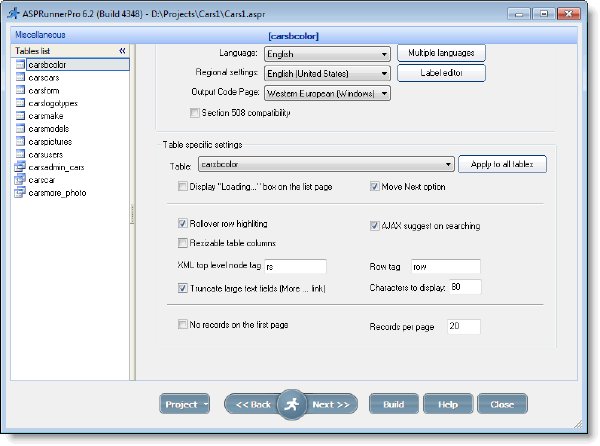Open the Output Code Page dropdown

point(327,93)
